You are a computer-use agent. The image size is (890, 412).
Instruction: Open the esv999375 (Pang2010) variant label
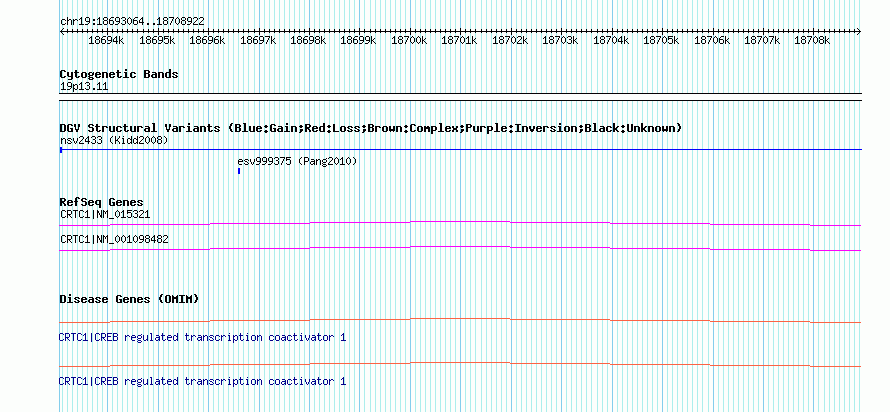(x=297, y=162)
